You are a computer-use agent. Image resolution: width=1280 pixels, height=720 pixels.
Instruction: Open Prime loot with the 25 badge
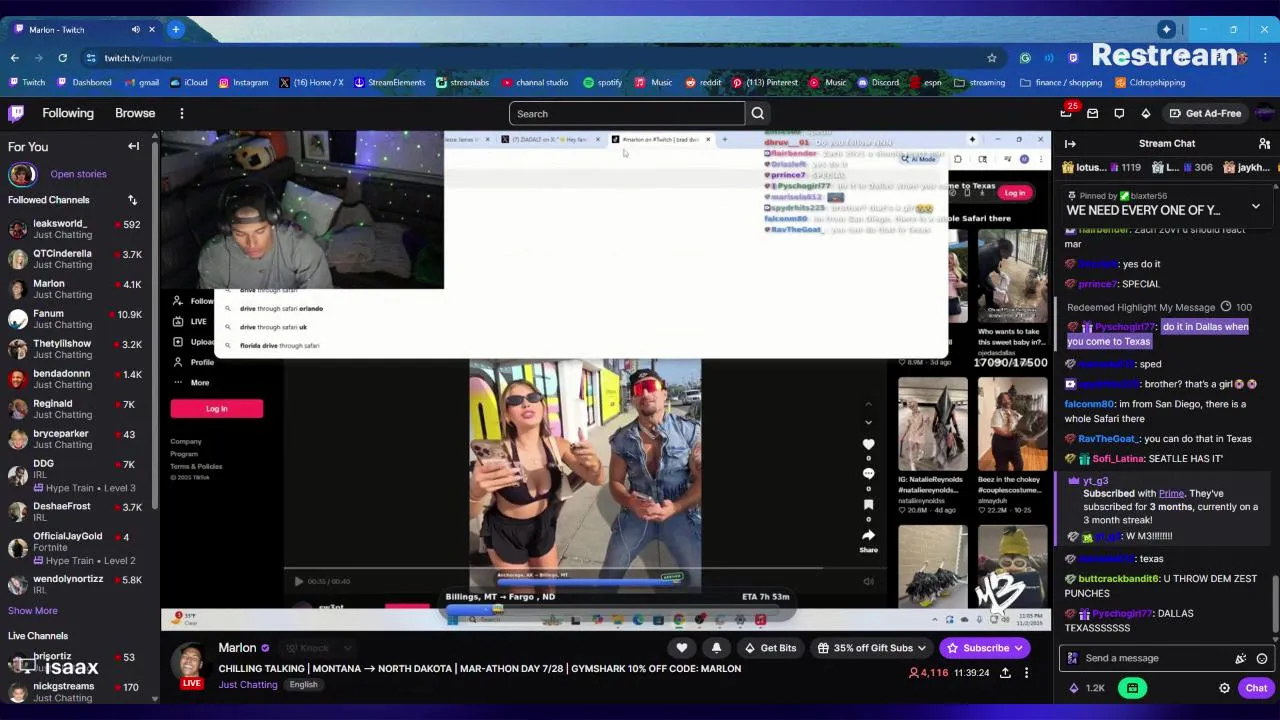point(1067,113)
